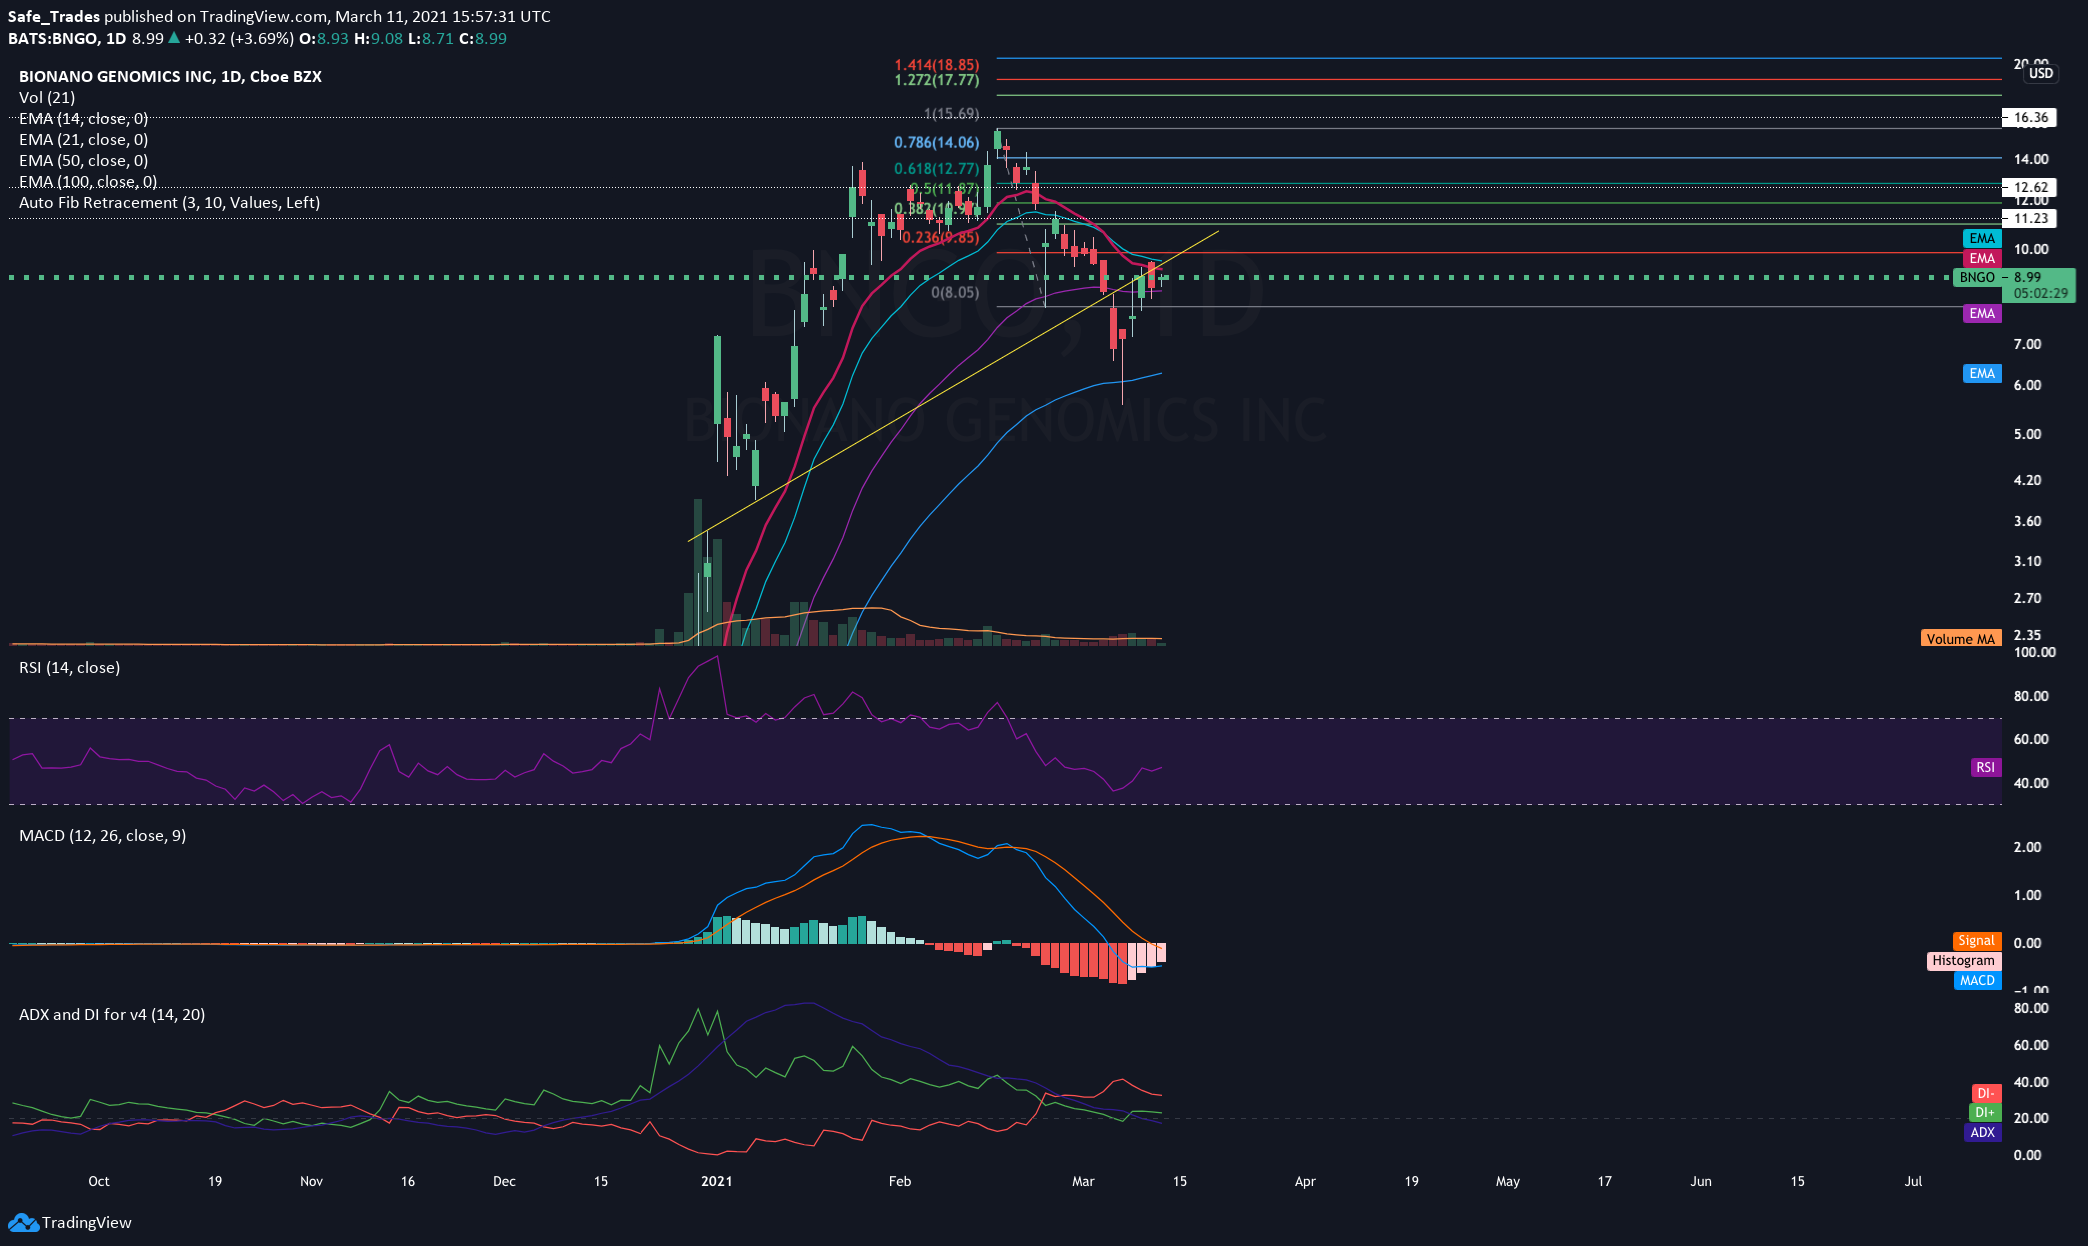2088x1246 pixels.
Task: Click the Mar date axis label
Action: (x=1083, y=1181)
